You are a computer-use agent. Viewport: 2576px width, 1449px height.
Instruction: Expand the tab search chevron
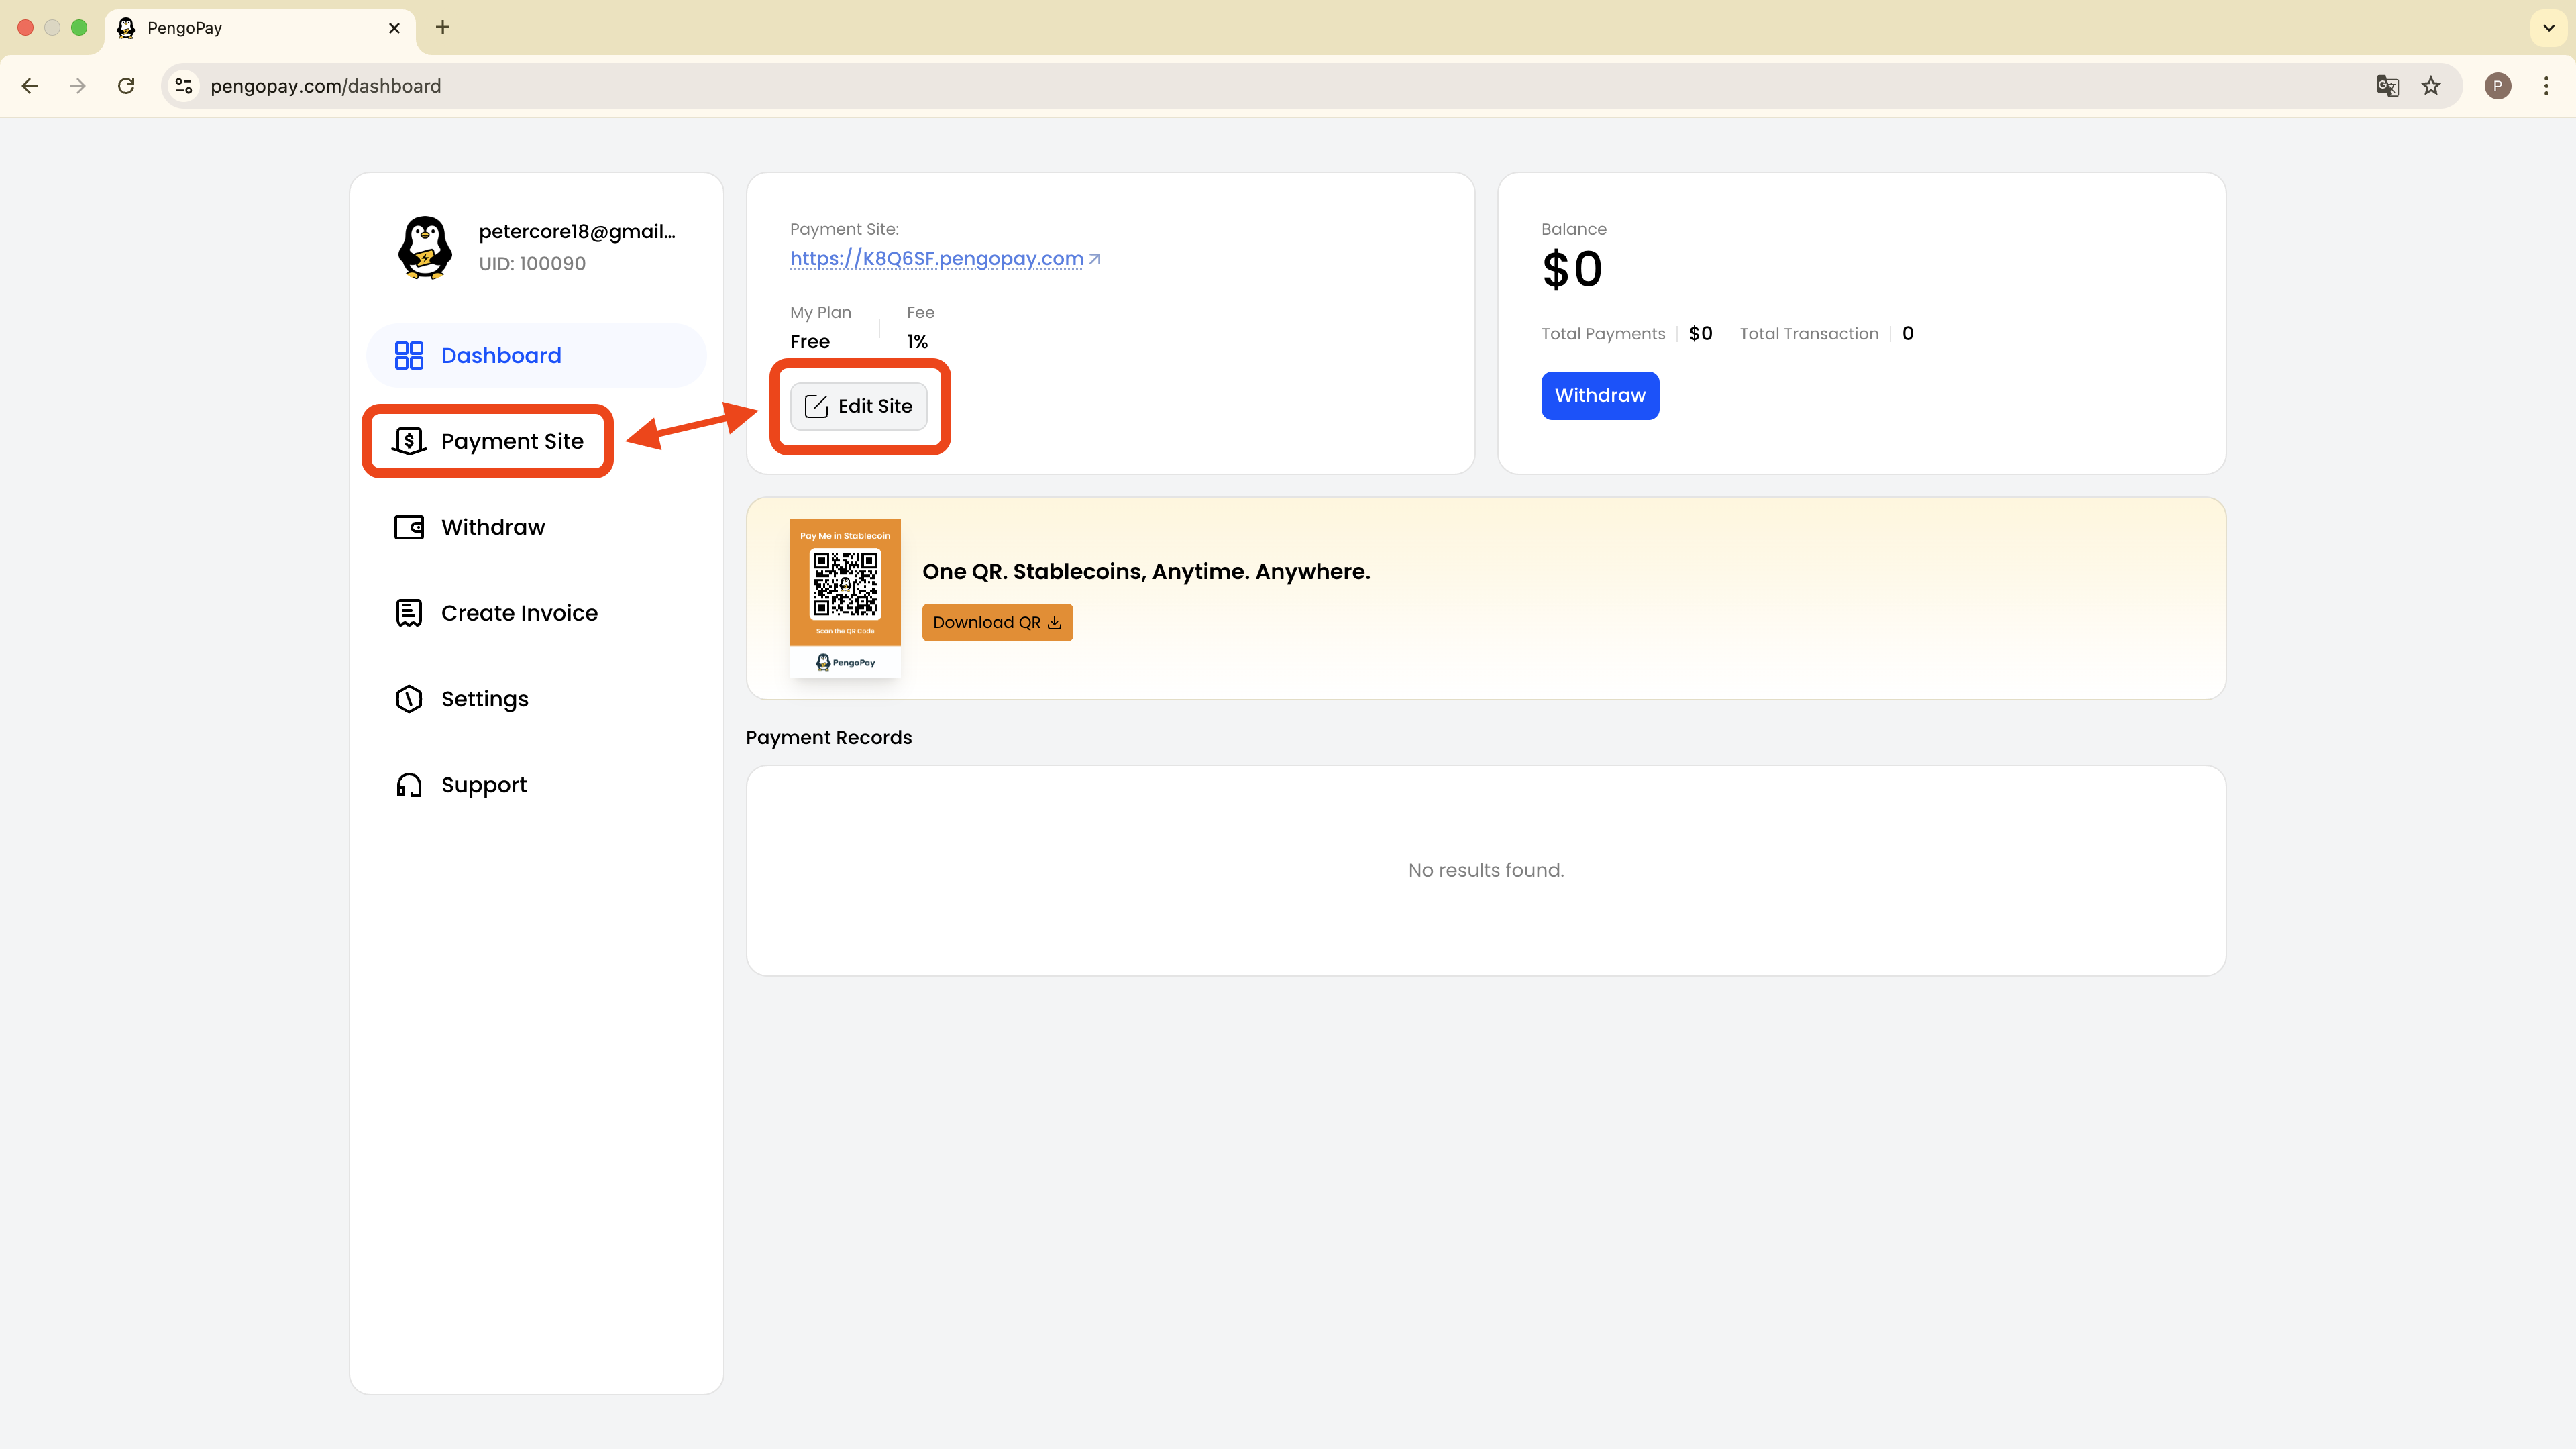[x=2548, y=27]
